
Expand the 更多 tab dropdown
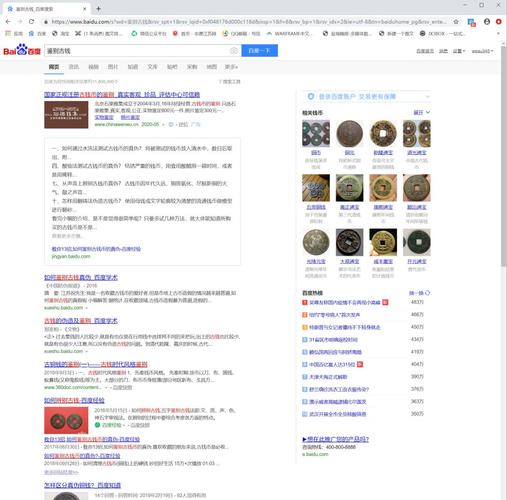click(231, 67)
